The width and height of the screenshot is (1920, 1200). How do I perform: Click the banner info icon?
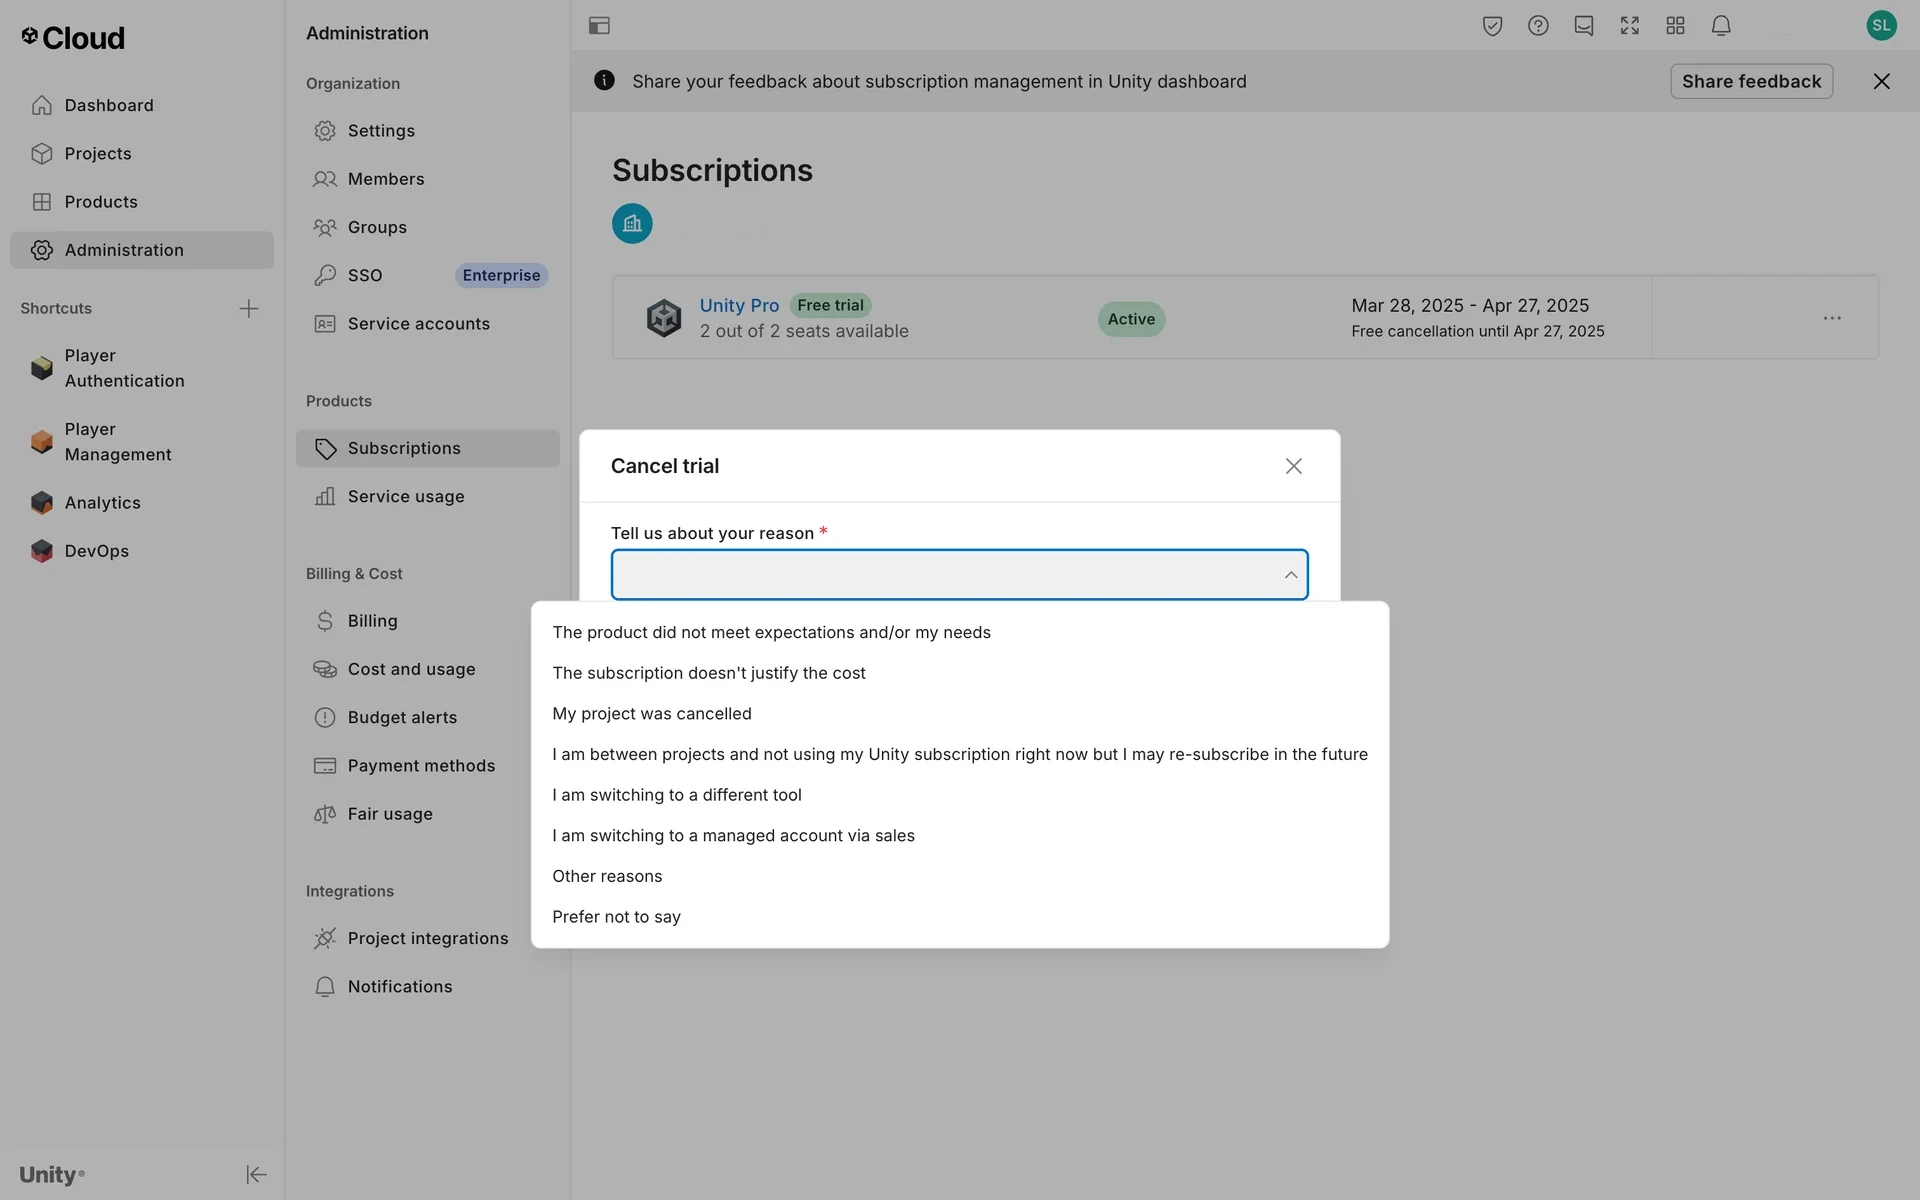604,80
